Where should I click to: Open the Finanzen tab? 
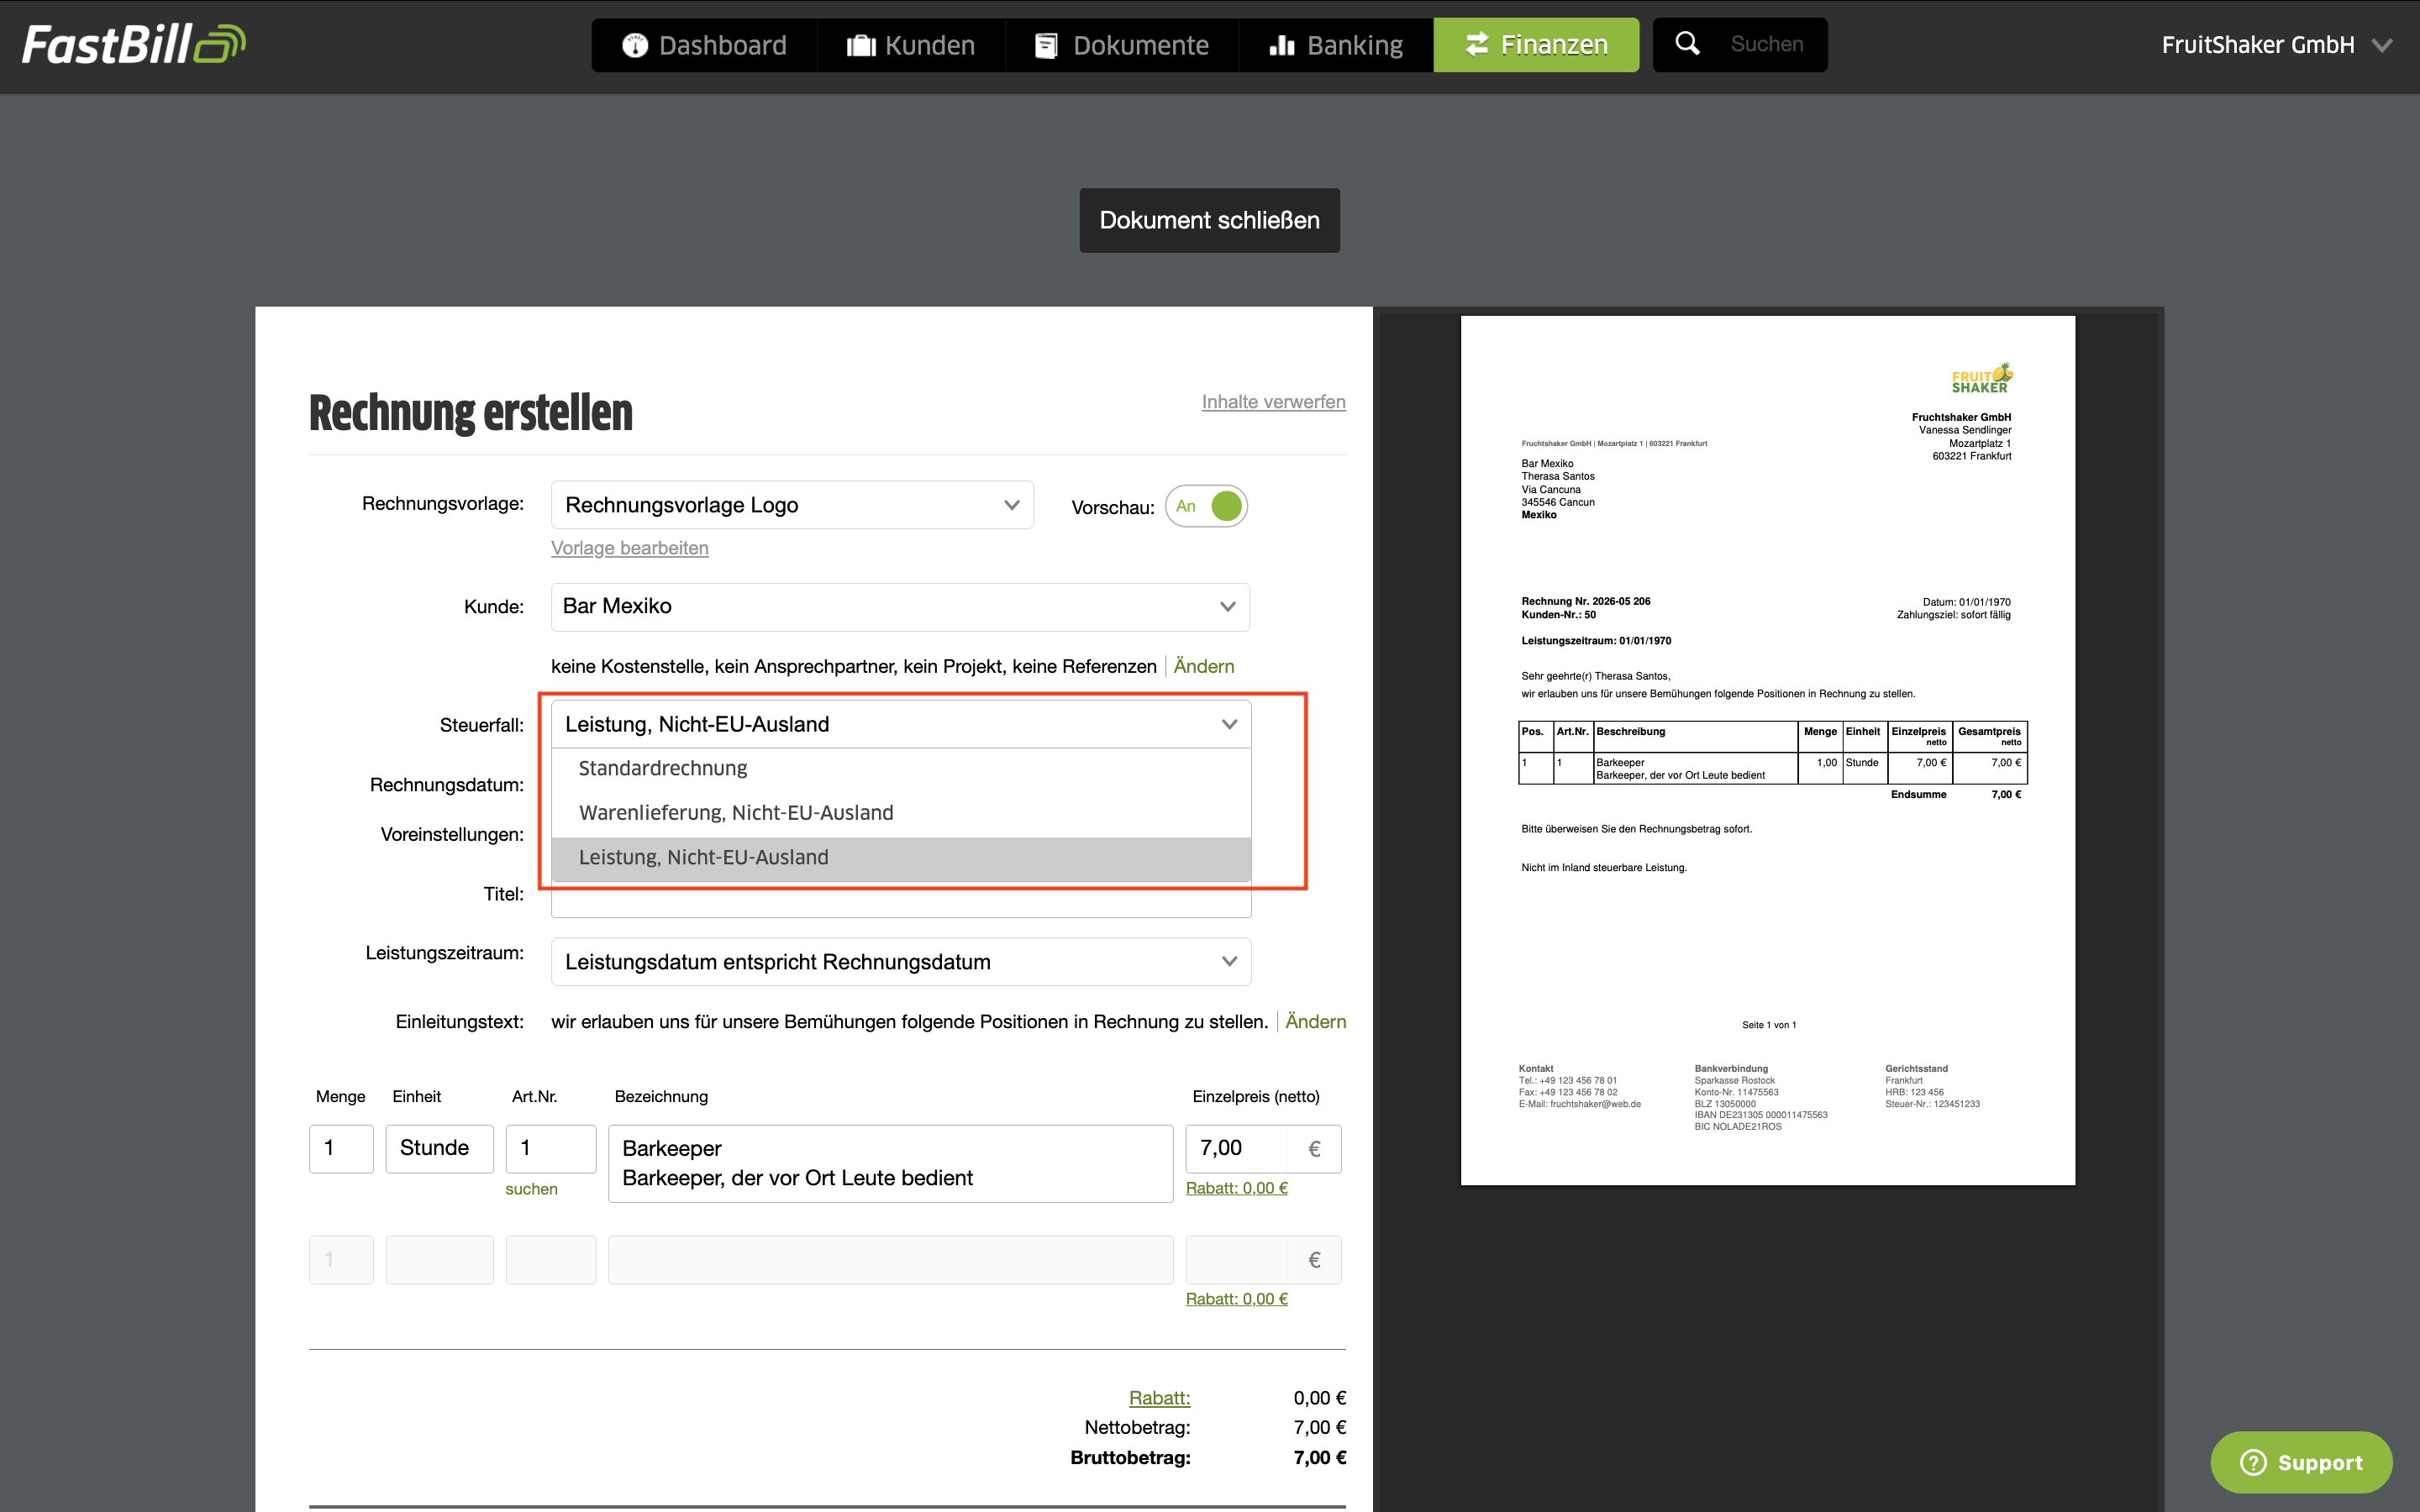1536,45
